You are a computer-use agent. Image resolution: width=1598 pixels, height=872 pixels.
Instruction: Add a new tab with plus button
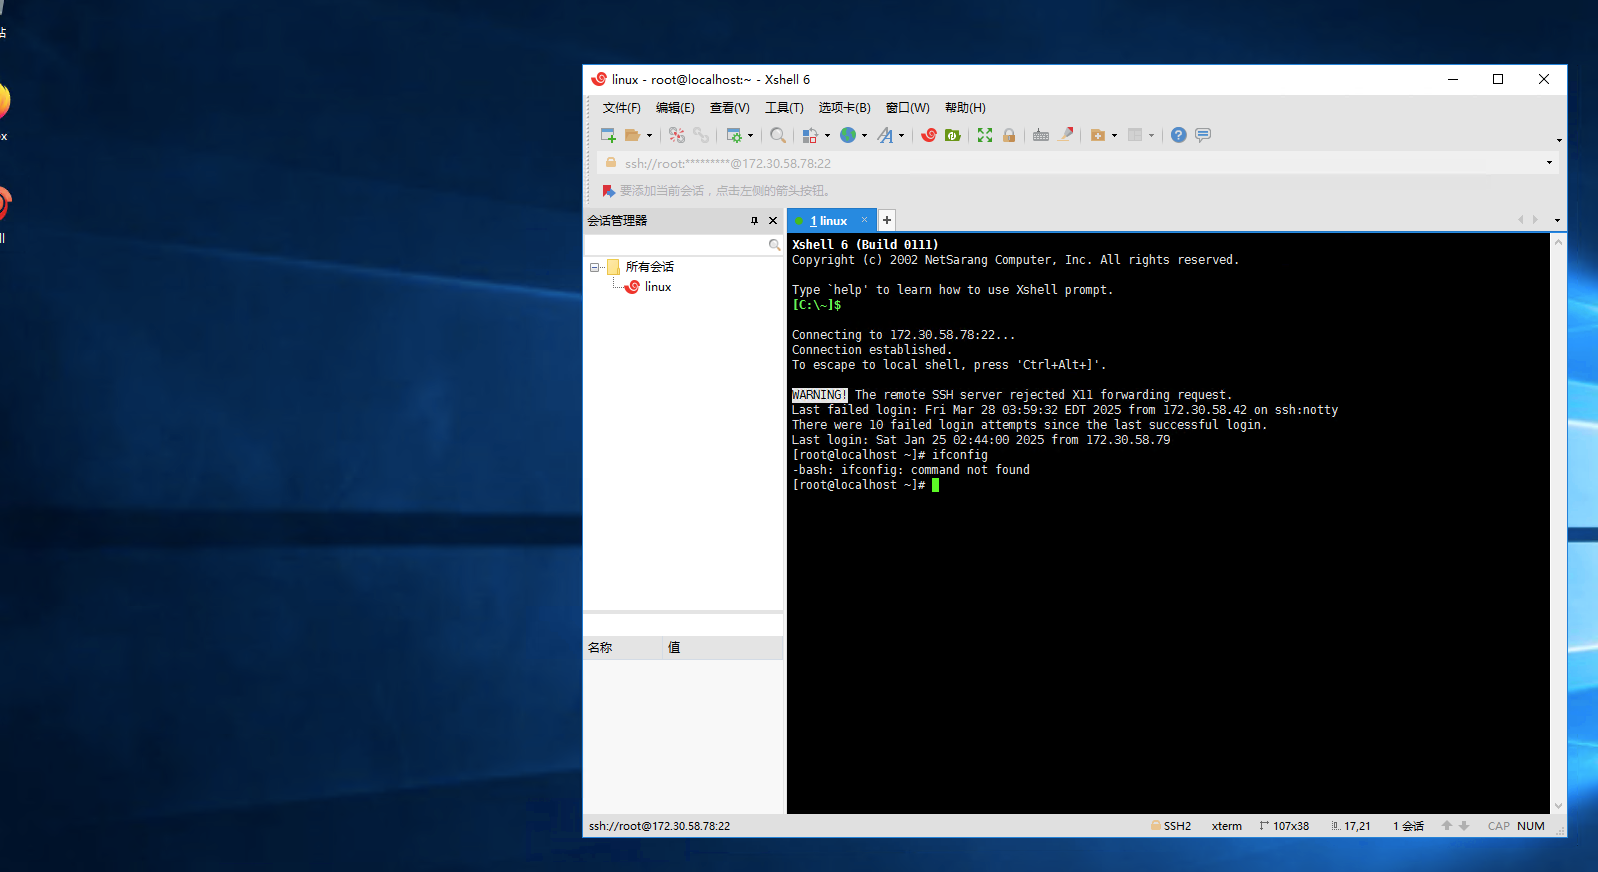[886, 220]
